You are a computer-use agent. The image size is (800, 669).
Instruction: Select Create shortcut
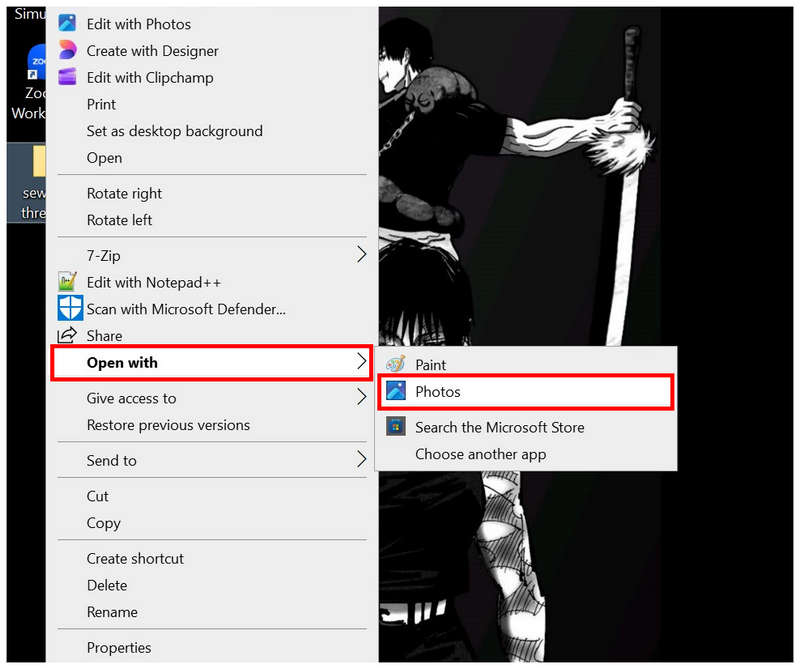coord(212,558)
